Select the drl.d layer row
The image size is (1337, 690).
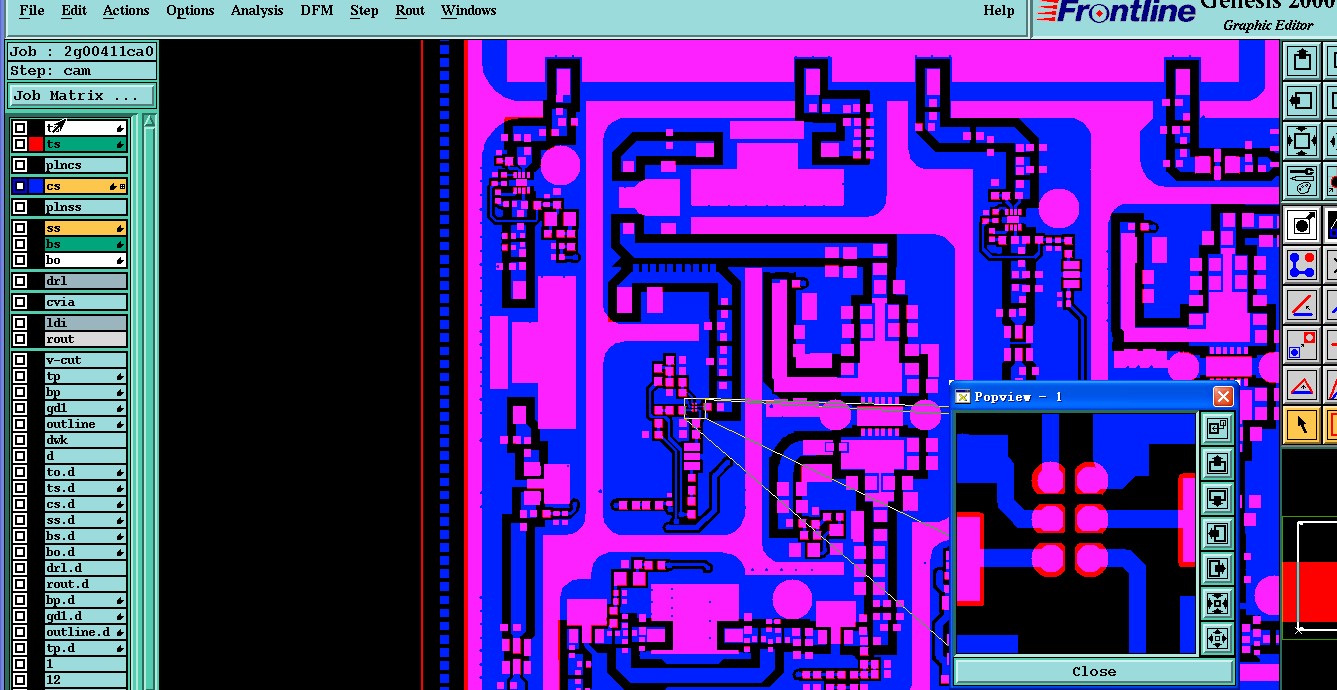(x=86, y=568)
